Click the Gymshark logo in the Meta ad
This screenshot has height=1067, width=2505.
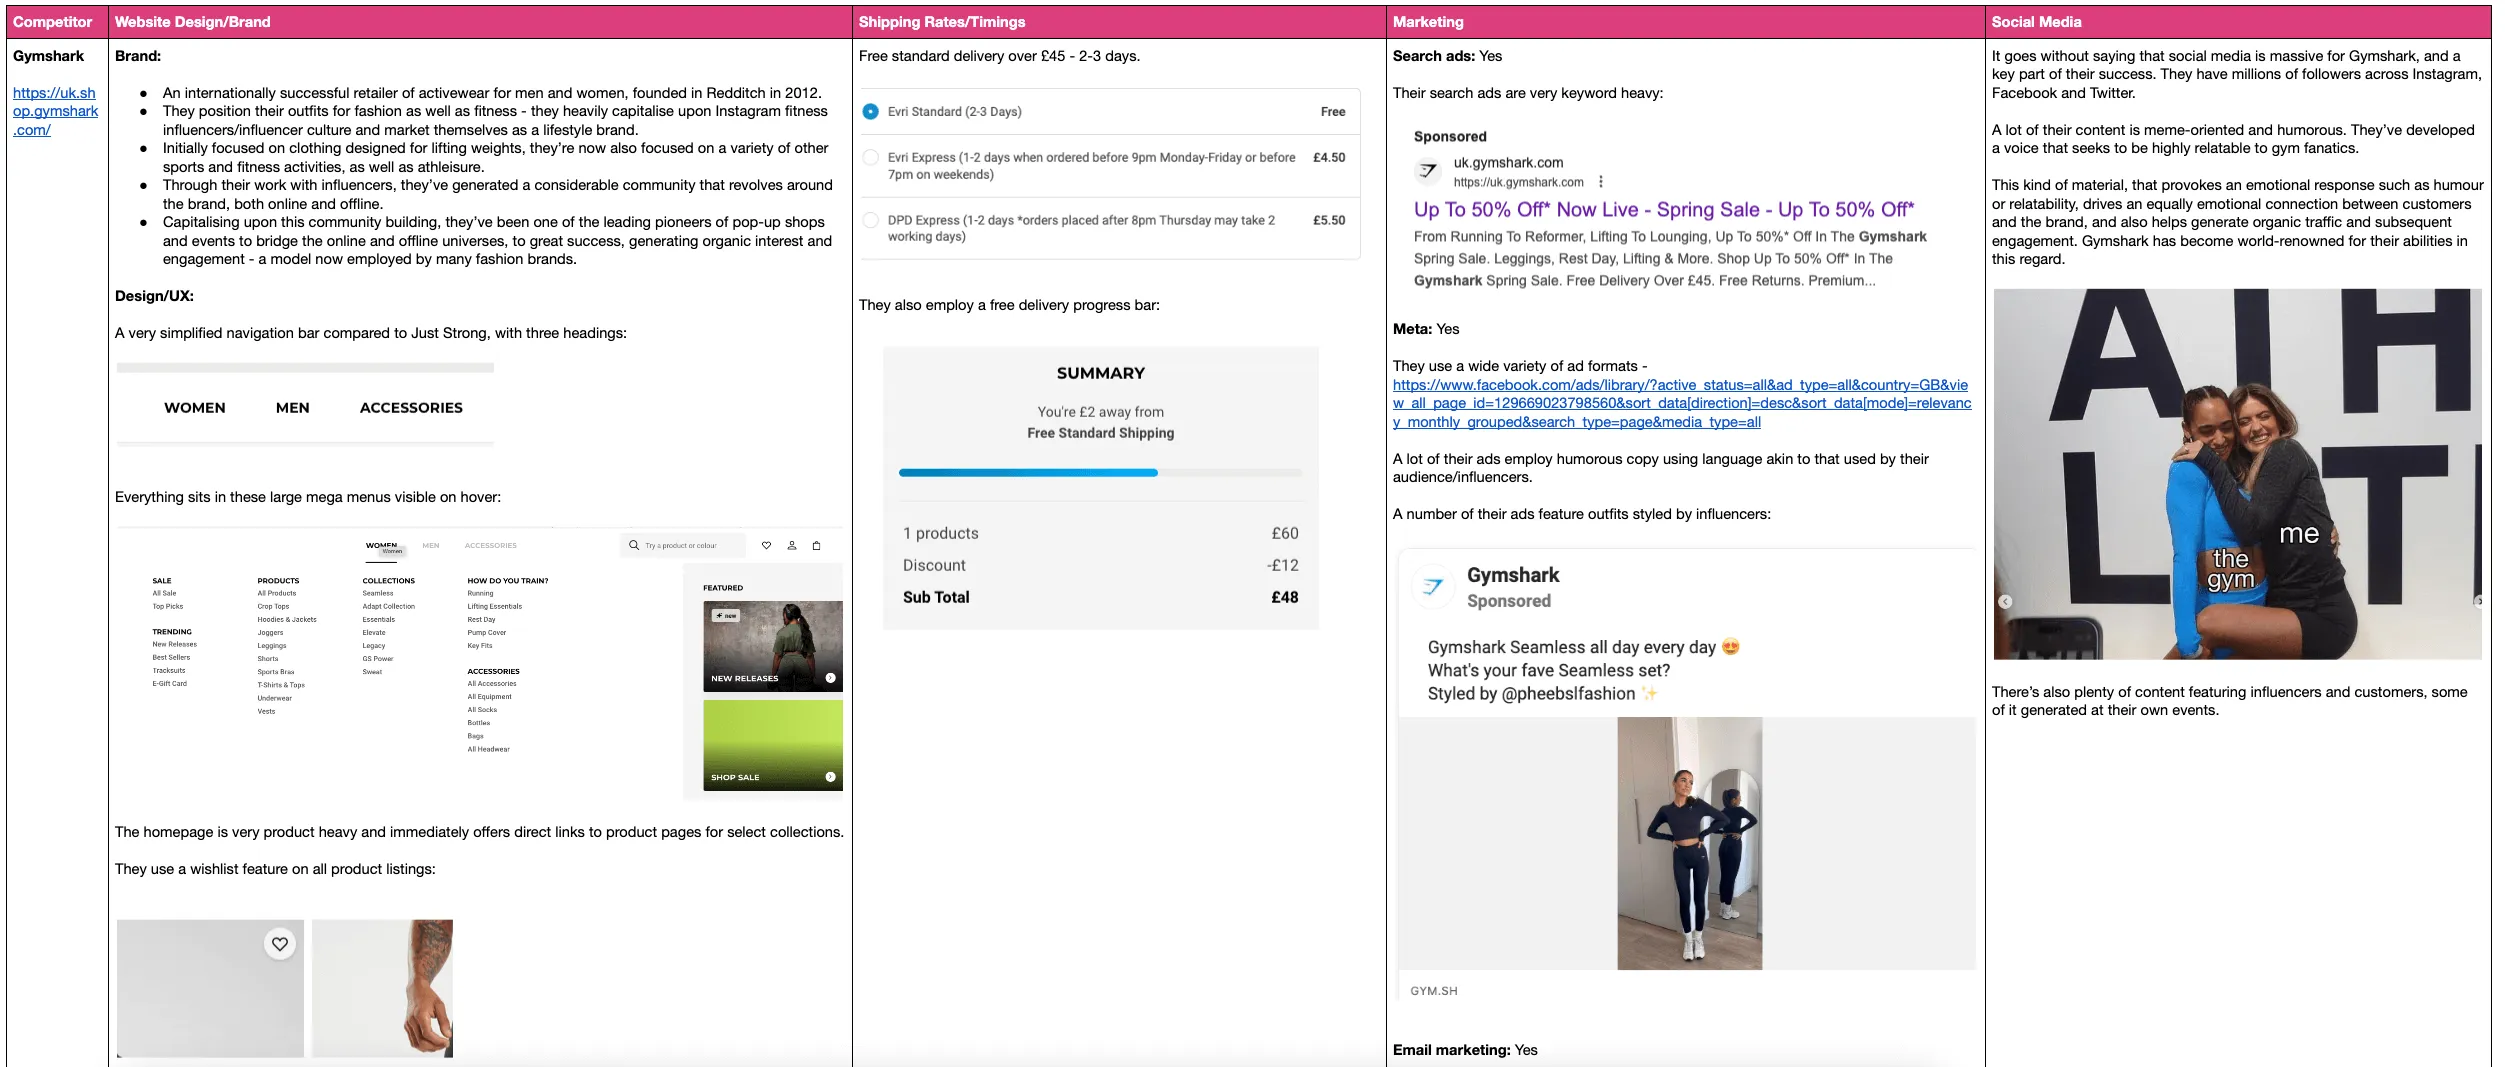pos(1433,586)
